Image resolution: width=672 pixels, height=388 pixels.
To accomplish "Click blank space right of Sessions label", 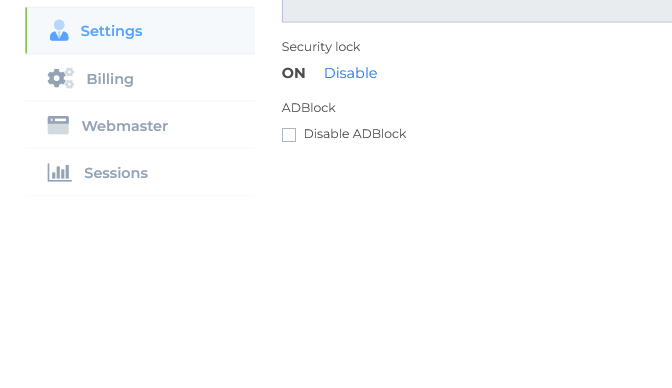I will point(201,173).
